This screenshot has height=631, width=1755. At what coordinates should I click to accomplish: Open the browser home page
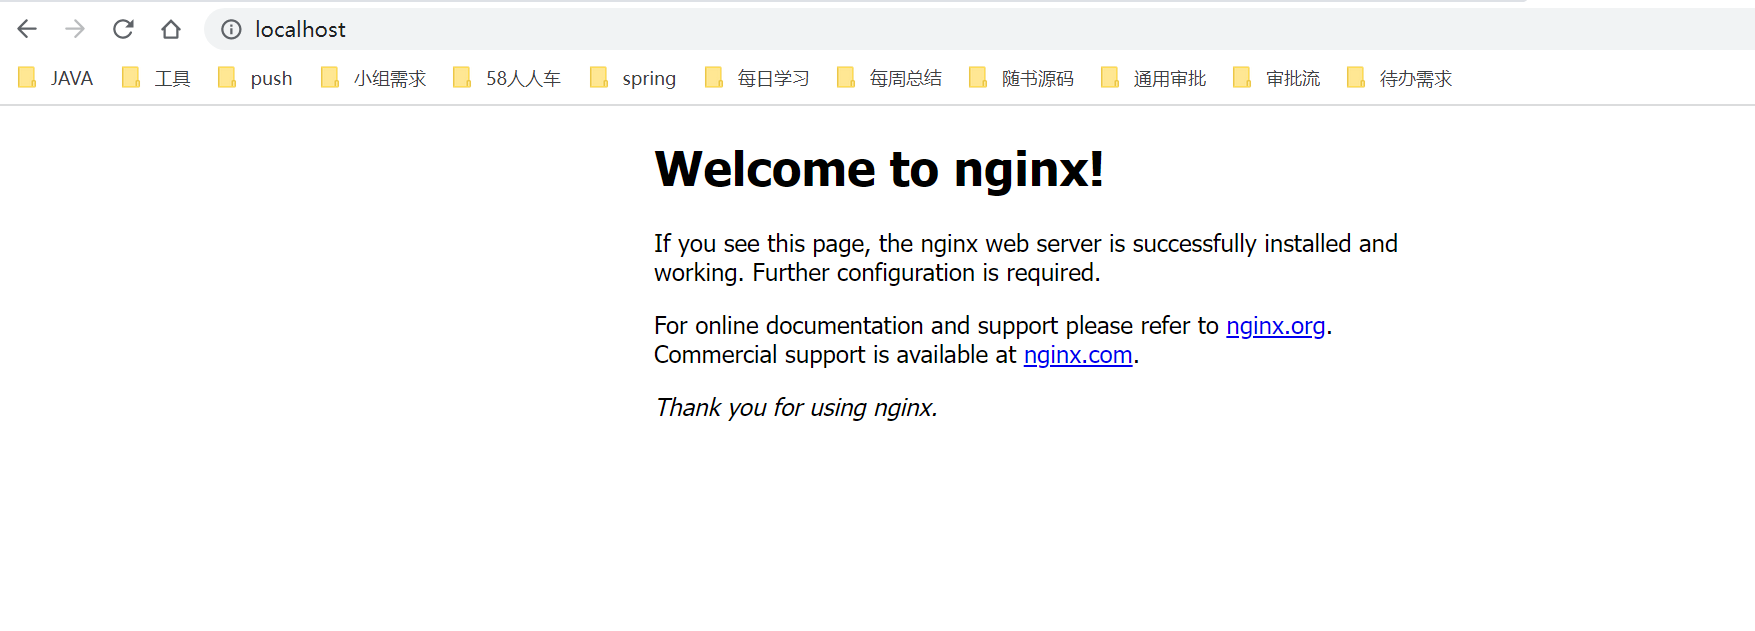(171, 29)
